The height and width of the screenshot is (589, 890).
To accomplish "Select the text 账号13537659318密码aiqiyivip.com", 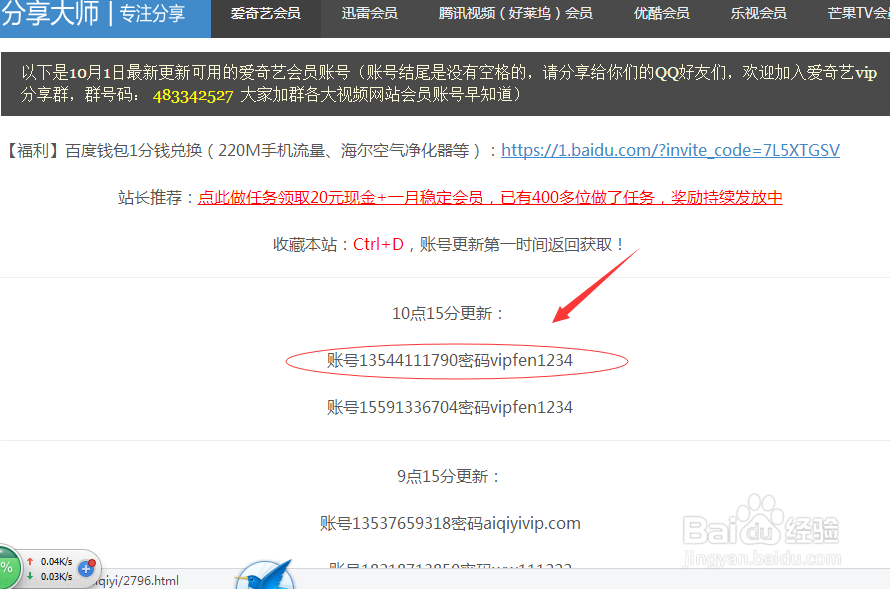I will [450, 523].
